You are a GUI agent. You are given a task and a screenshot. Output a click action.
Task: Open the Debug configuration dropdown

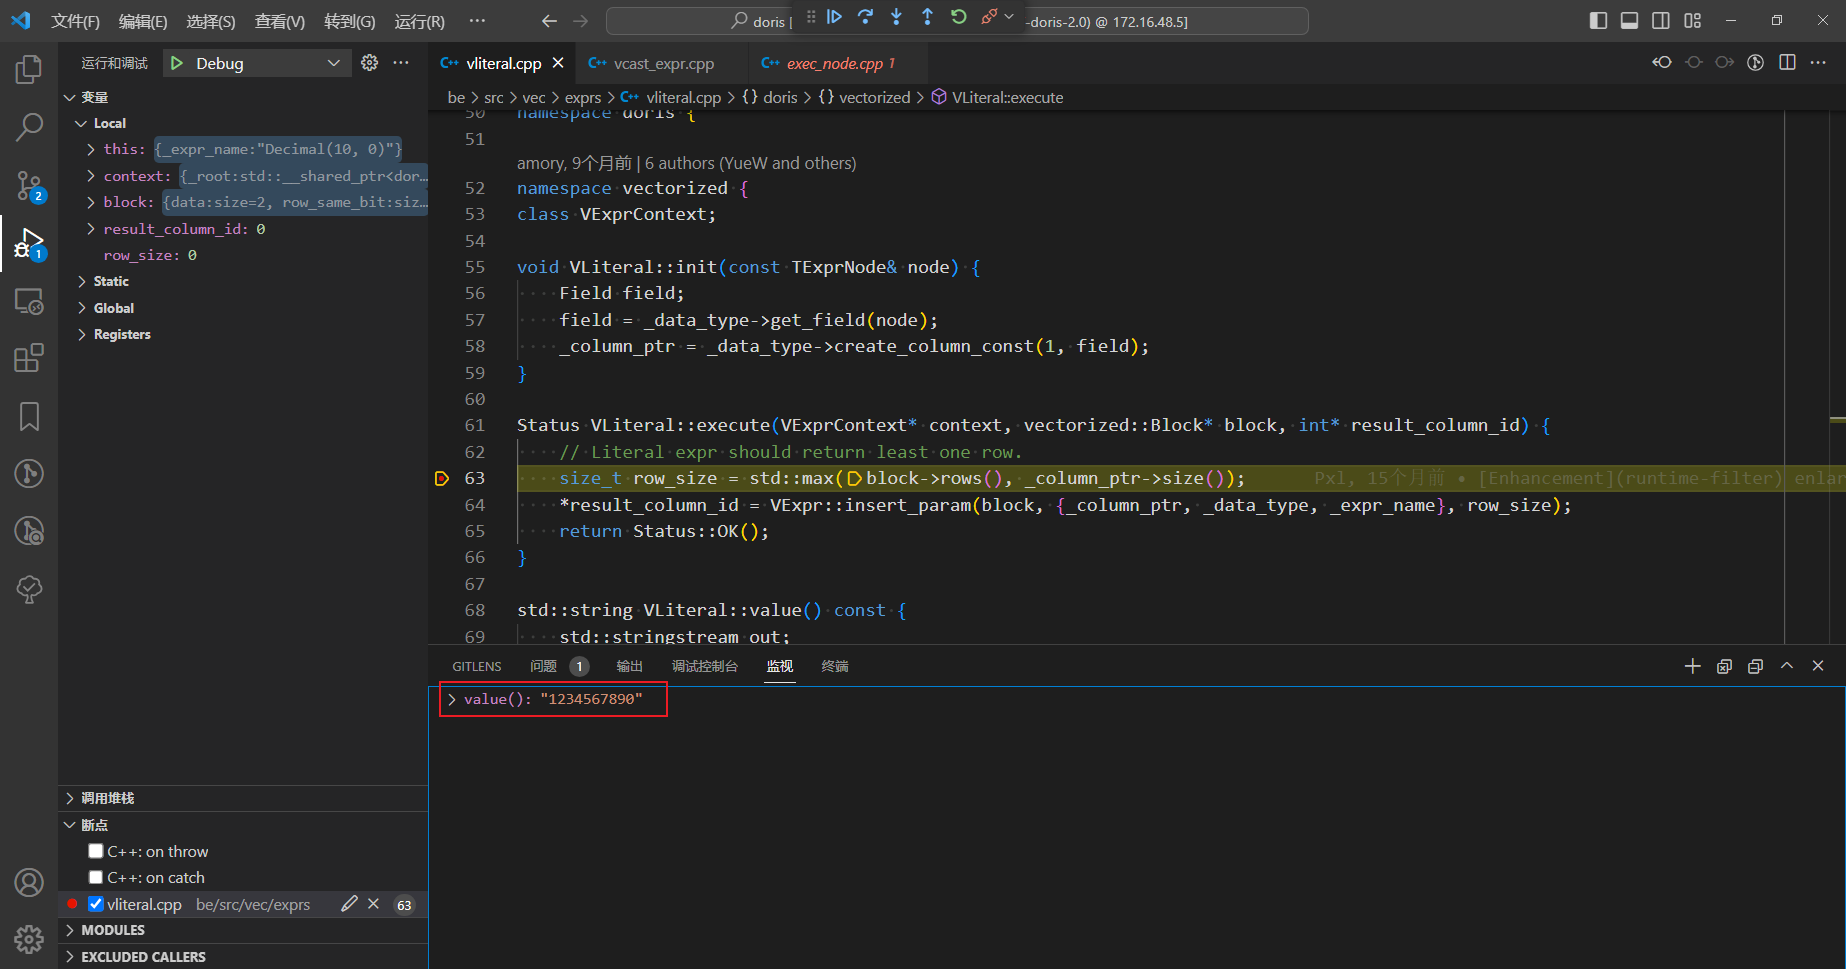point(333,63)
